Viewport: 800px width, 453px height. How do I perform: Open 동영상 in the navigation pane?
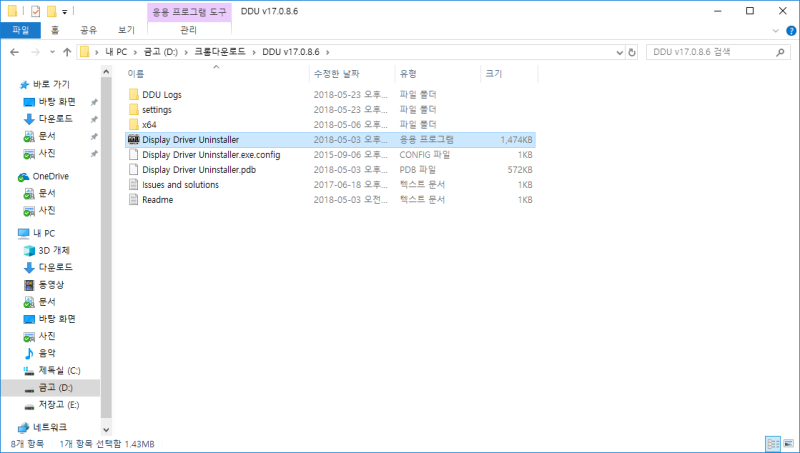pos(52,285)
